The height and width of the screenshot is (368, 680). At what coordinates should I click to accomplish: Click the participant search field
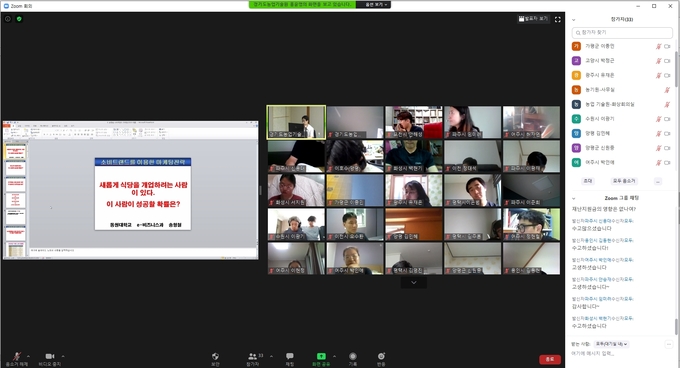tap(622, 33)
